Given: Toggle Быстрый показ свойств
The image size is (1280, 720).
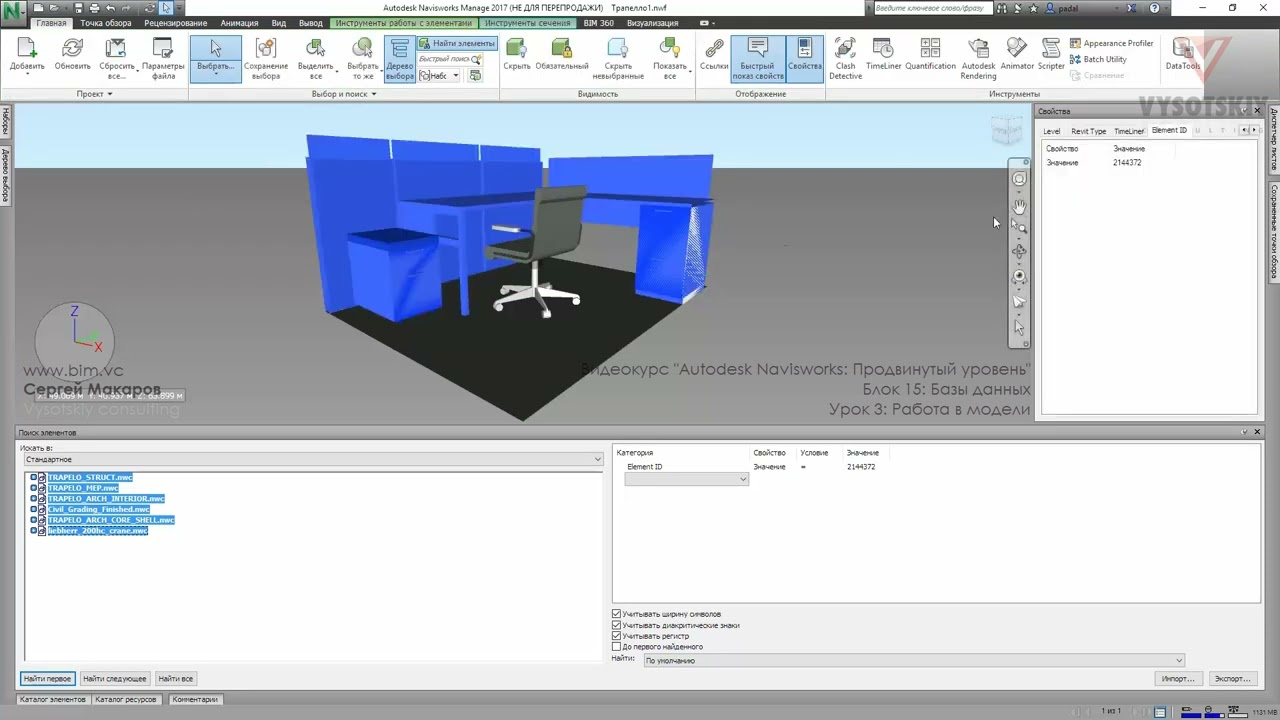Looking at the screenshot, I should coord(757,60).
